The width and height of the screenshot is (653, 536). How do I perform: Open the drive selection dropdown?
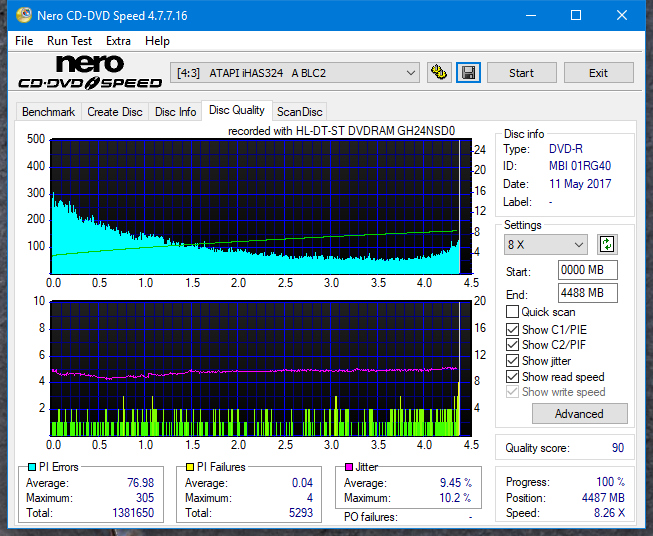[x=295, y=73]
